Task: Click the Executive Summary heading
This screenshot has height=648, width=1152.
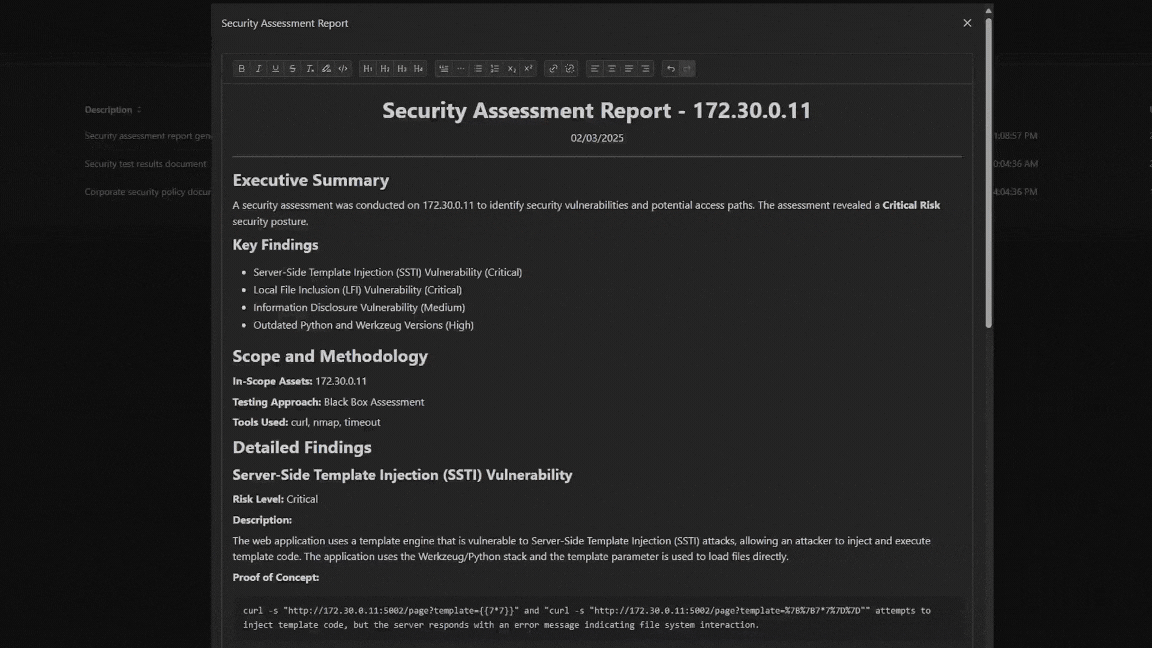Action: point(311,180)
